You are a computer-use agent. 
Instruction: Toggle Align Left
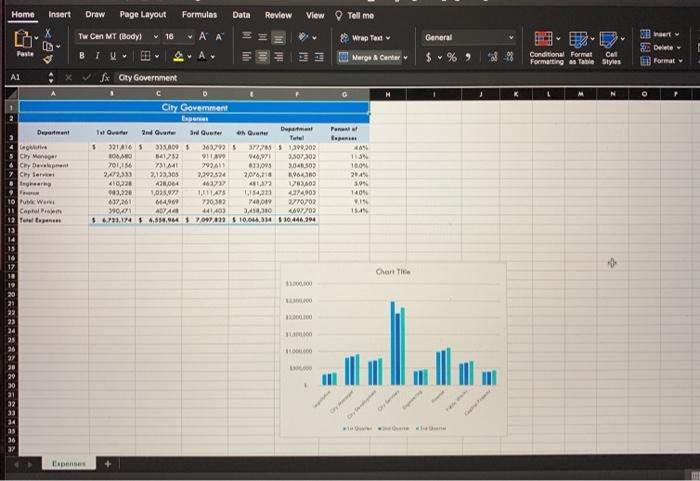[x=246, y=57]
